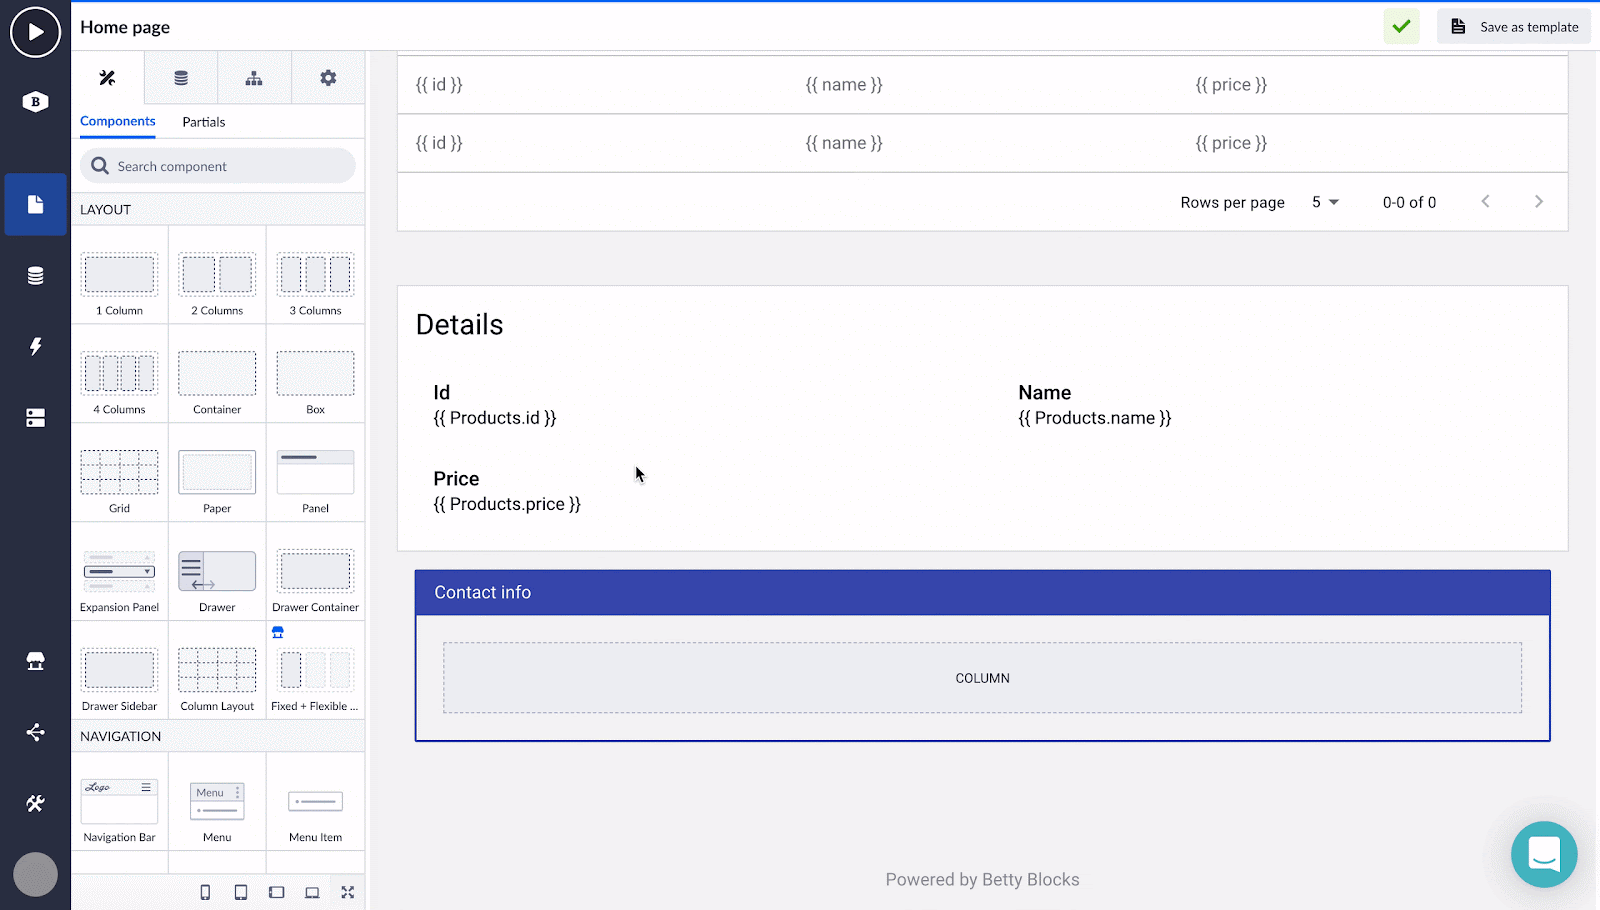Select the 1 Column layout component
1600x910 pixels.
pyautogui.click(x=119, y=274)
